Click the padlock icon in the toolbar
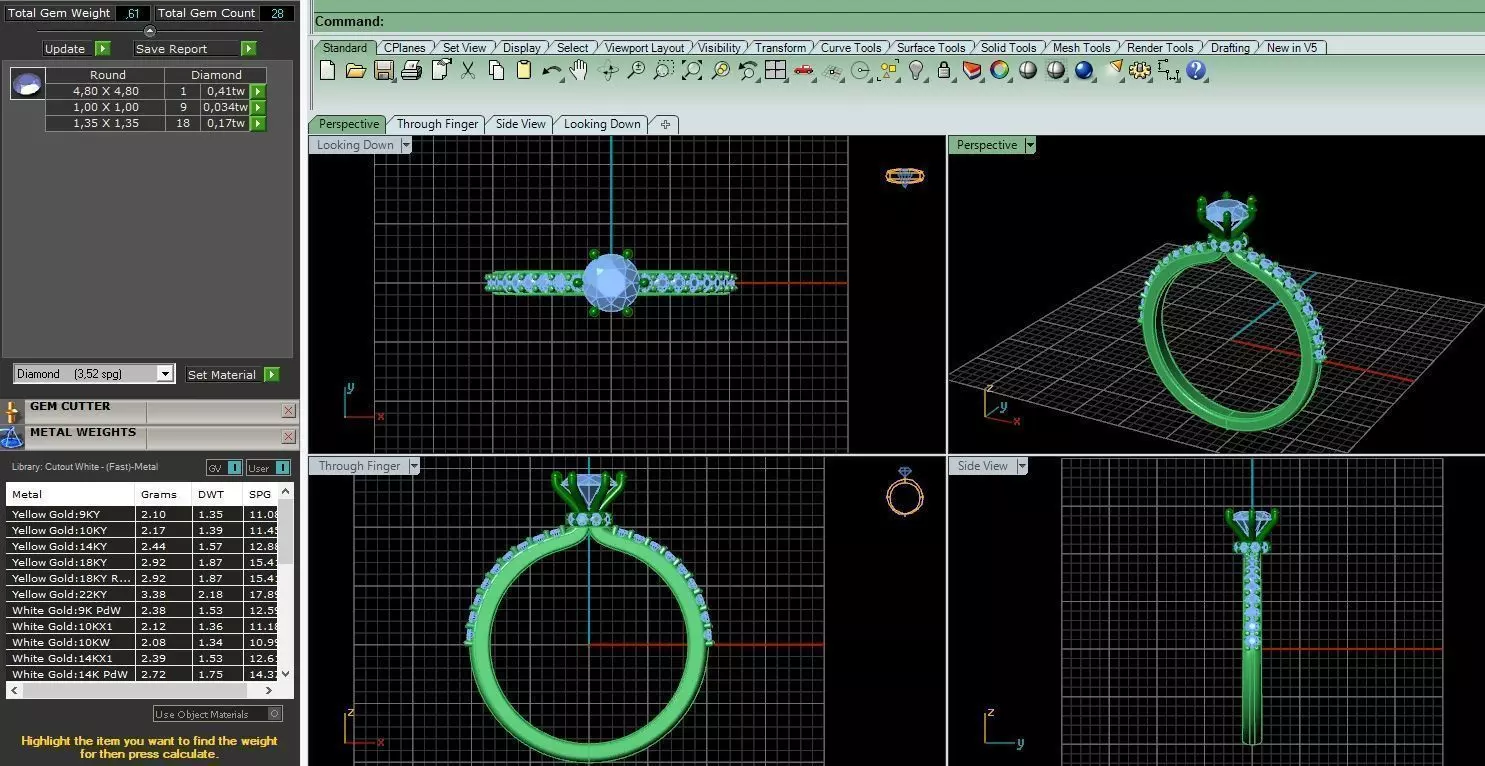The height and width of the screenshot is (766, 1485). 943,70
